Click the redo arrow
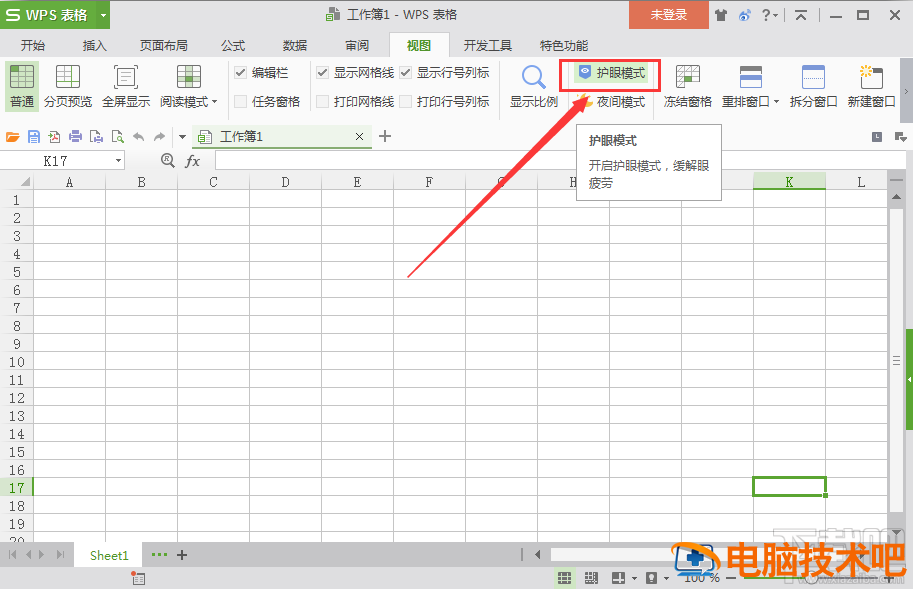The height and width of the screenshot is (589, 913). tap(159, 137)
